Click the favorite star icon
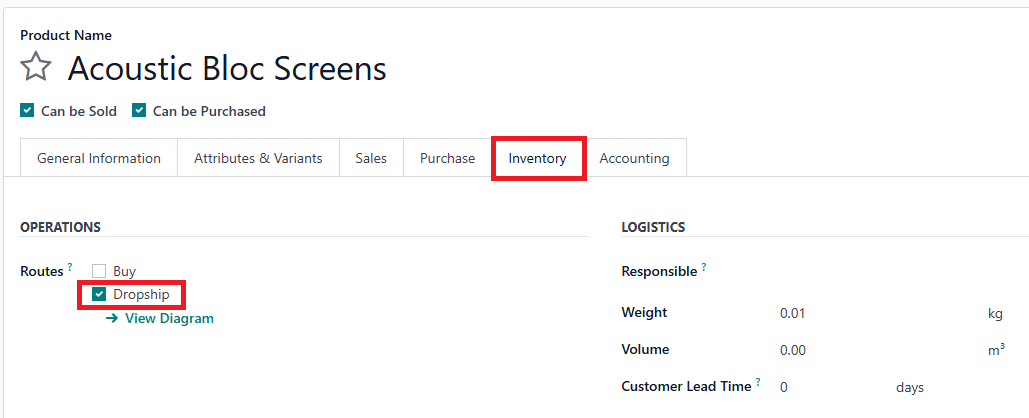 coord(36,68)
